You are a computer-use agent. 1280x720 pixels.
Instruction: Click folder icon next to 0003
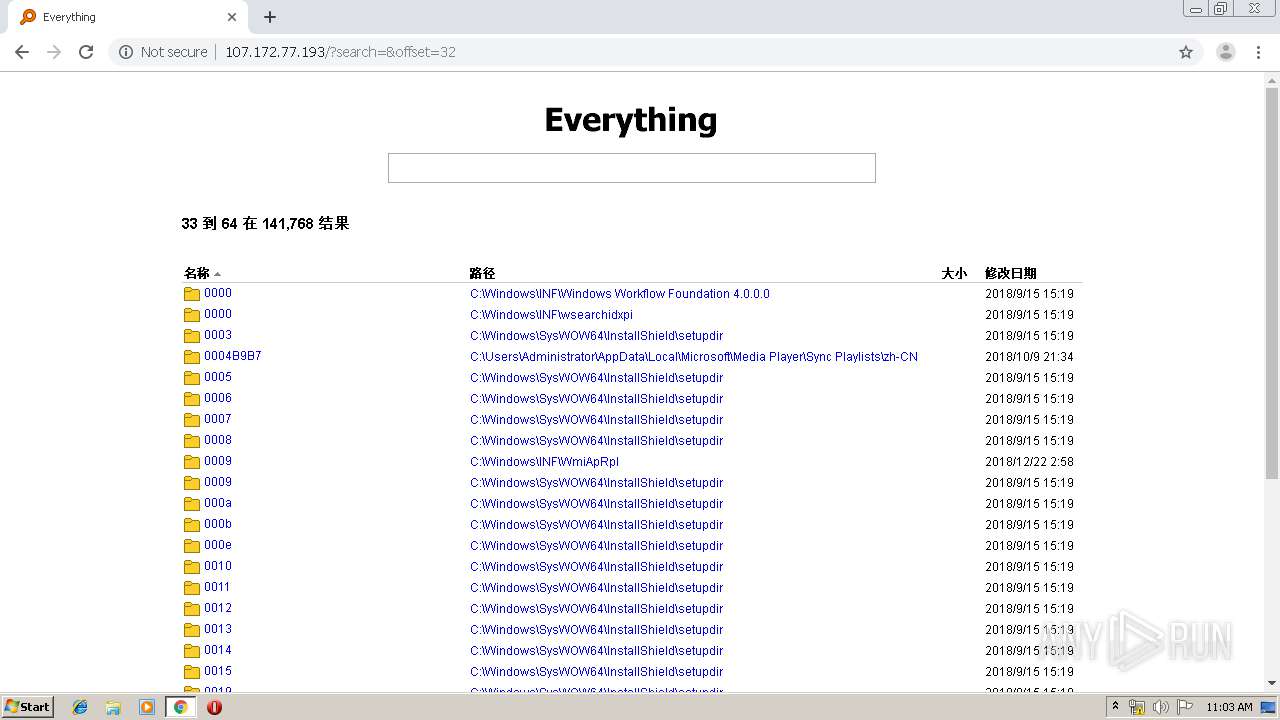[x=192, y=336]
